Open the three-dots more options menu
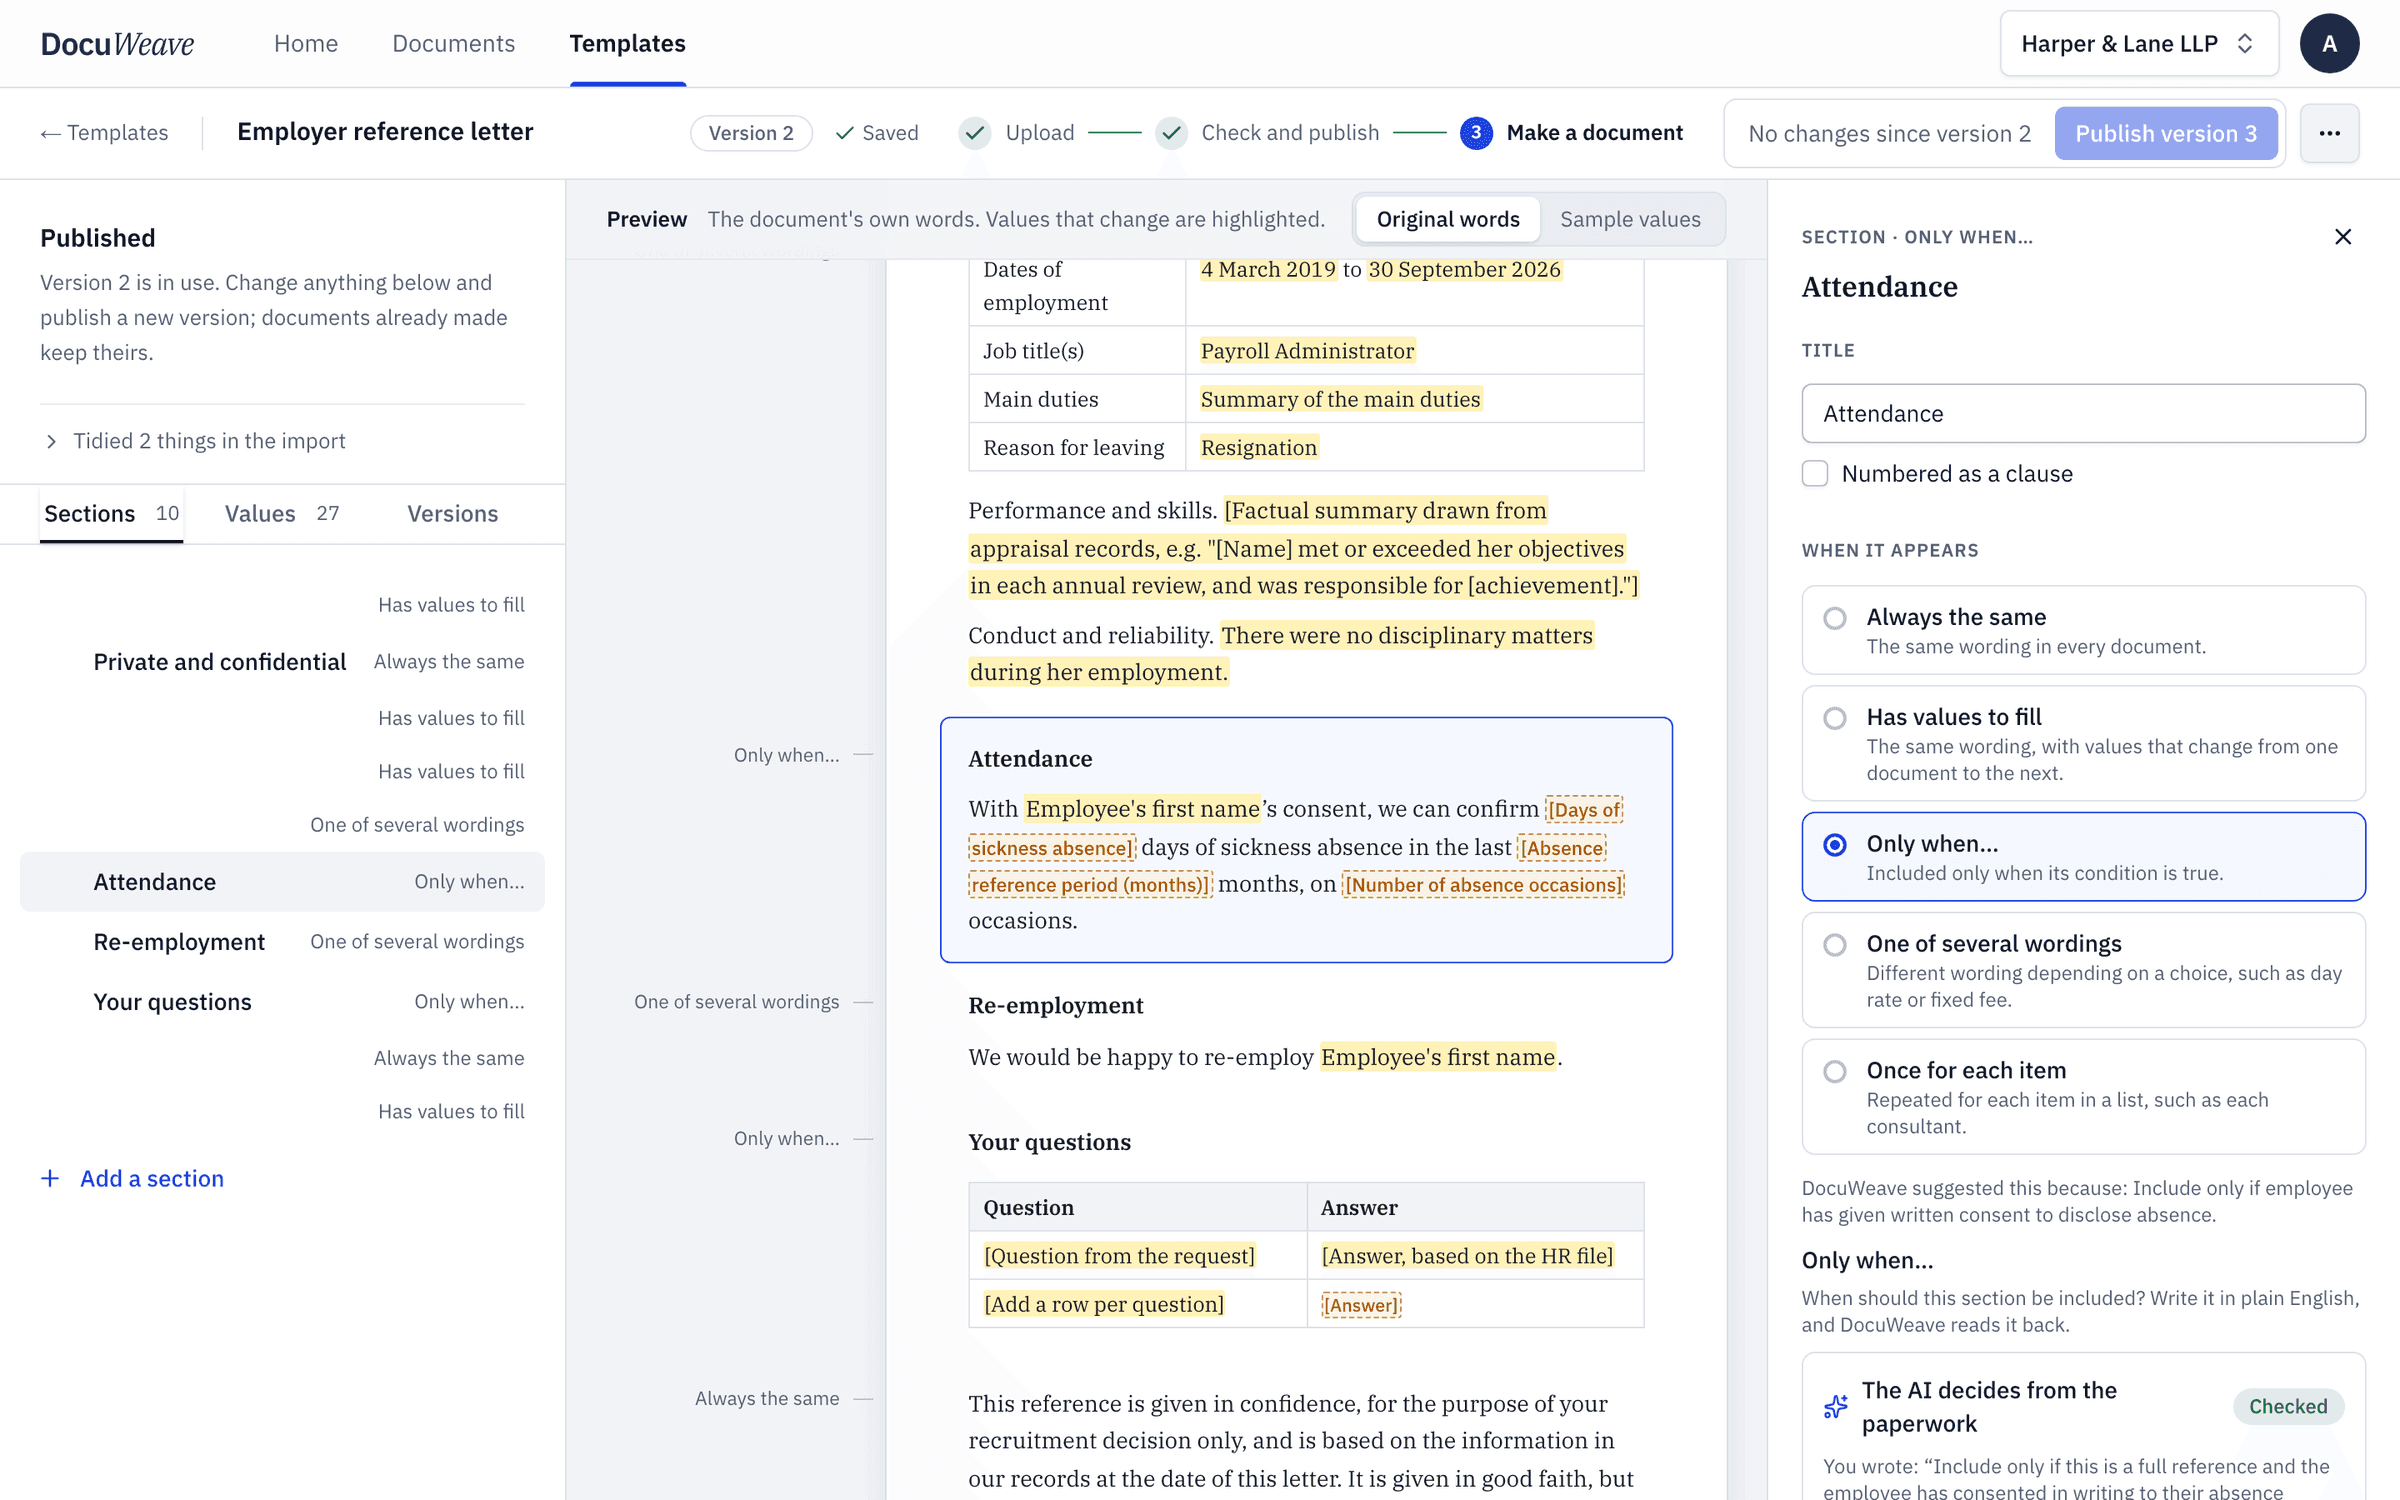The image size is (2400, 1500). (2329, 133)
